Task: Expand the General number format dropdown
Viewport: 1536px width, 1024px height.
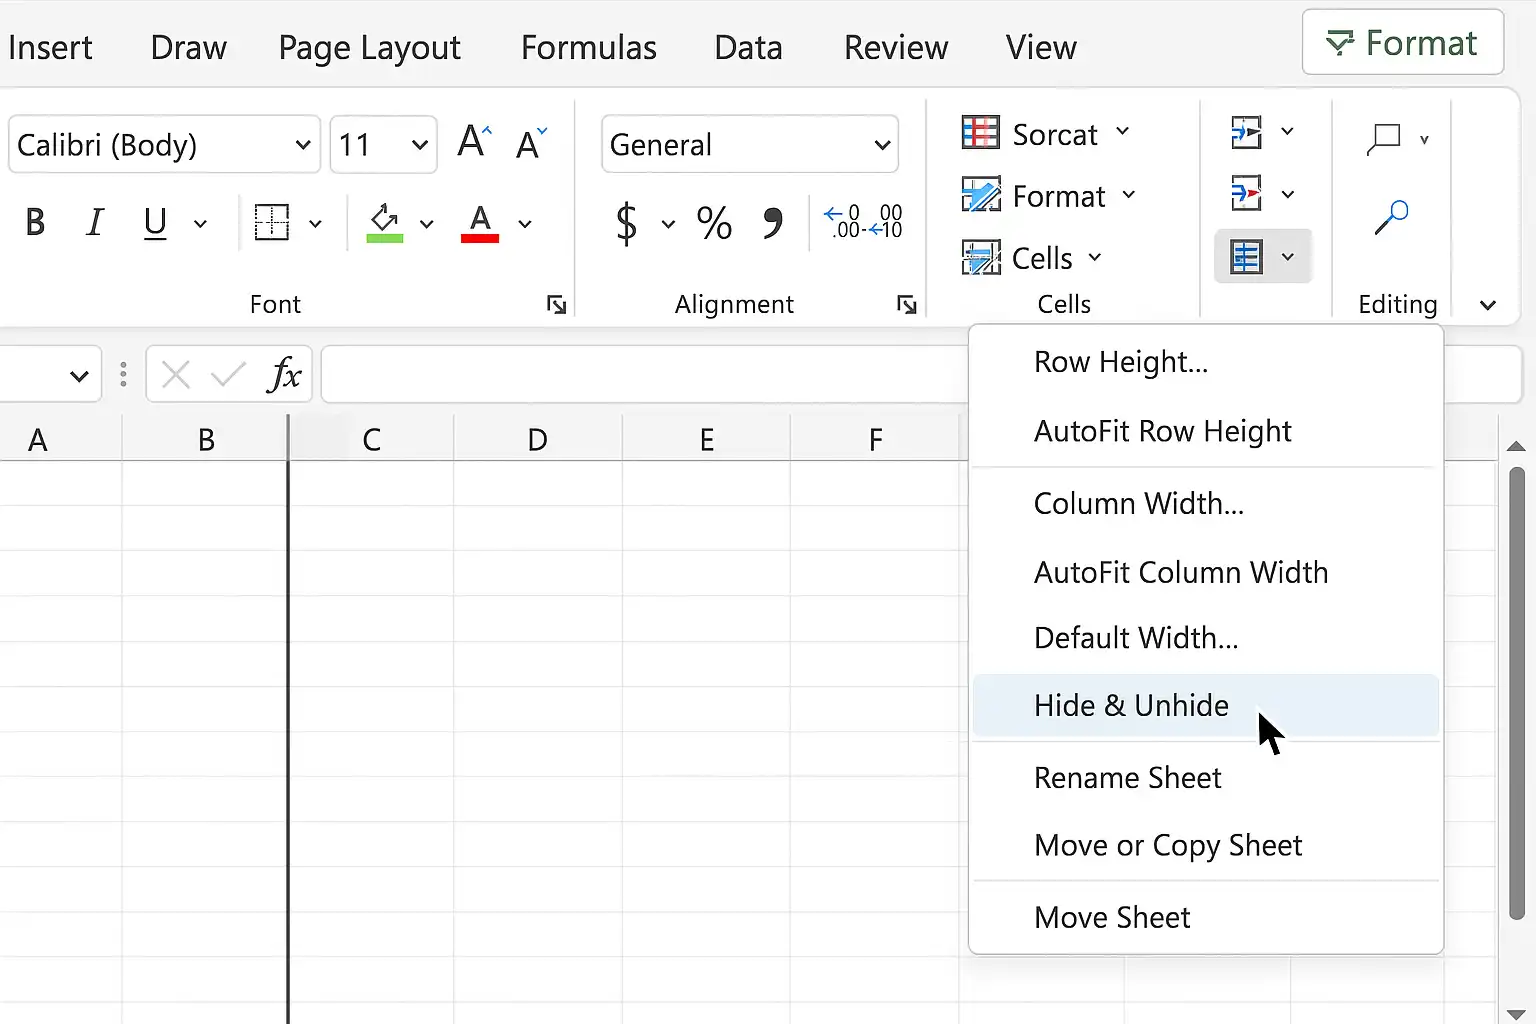Action: click(x=750, y=145)
